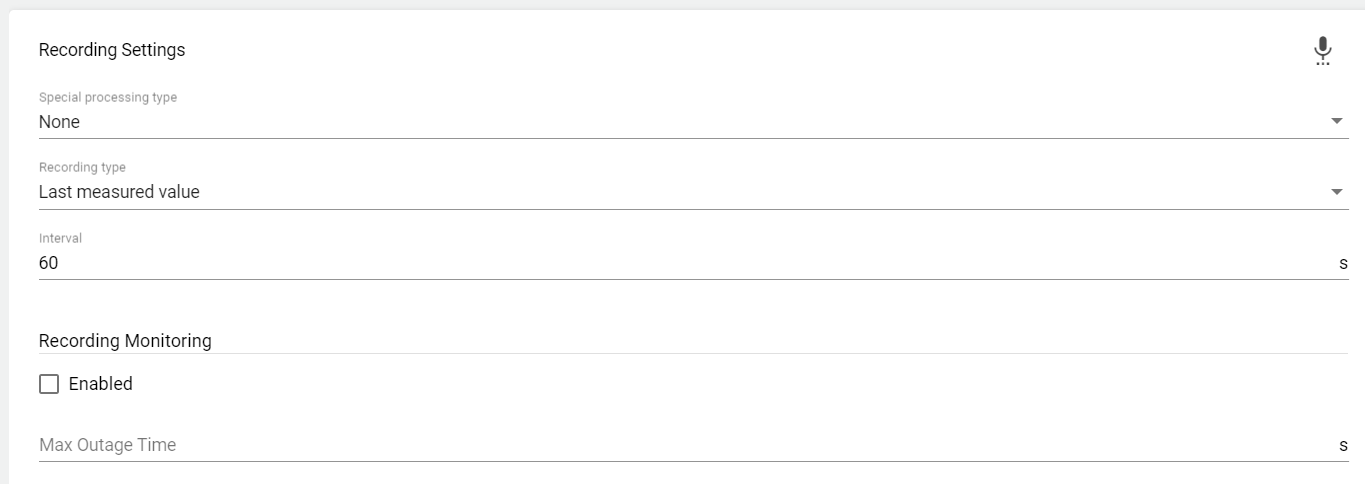Open the Special processing type dropdown arrow
The width and height of the screenshot is (1365, 484).
(1337, 121)
